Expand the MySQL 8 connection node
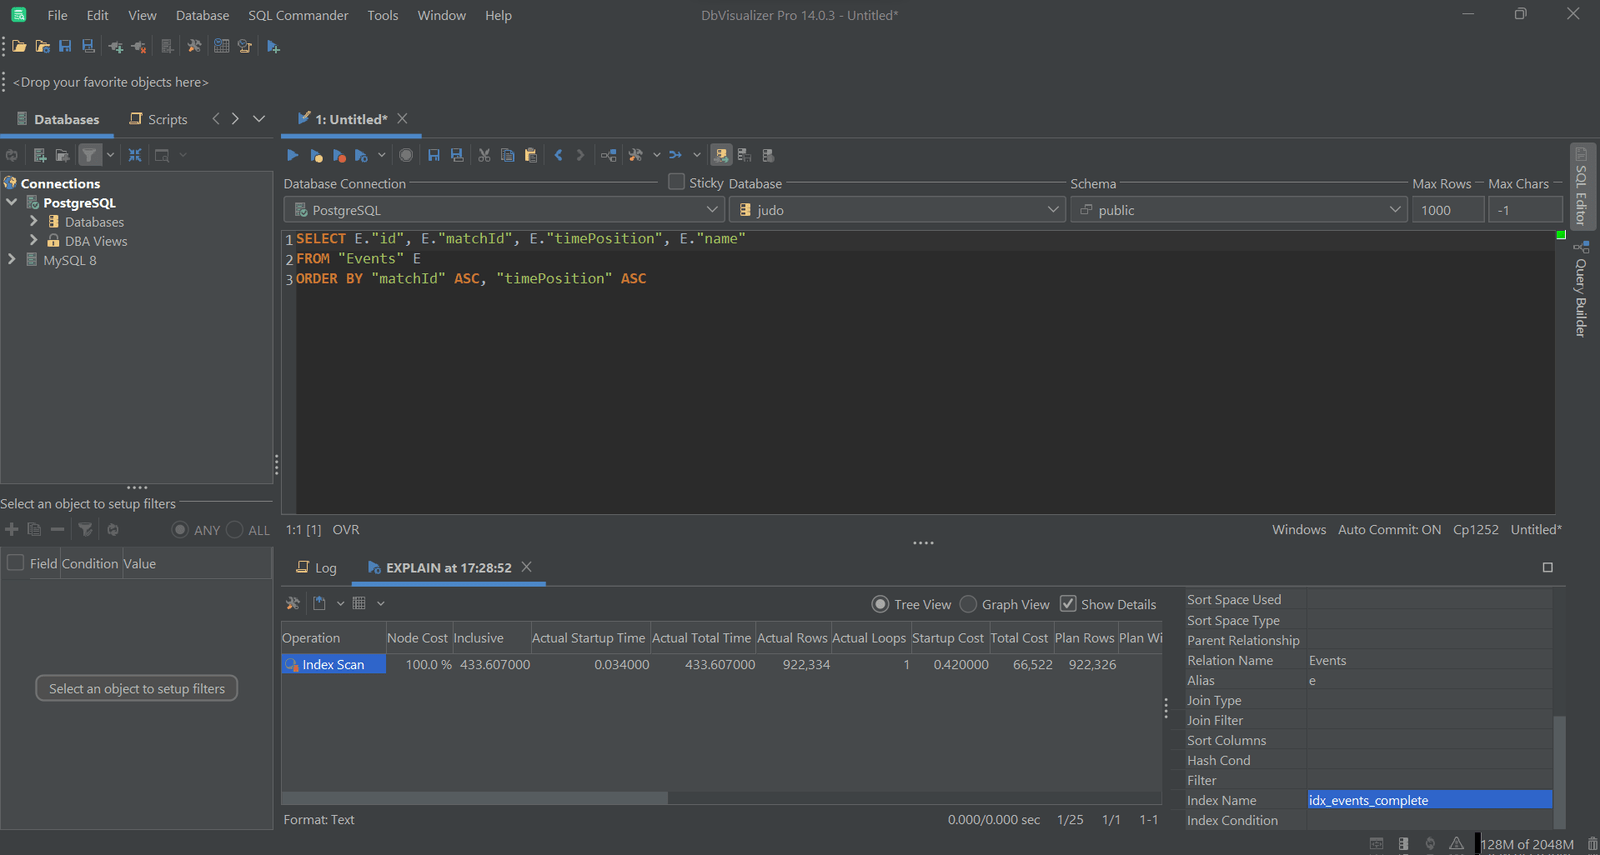 pyautogui.click(x=12, y=260)
